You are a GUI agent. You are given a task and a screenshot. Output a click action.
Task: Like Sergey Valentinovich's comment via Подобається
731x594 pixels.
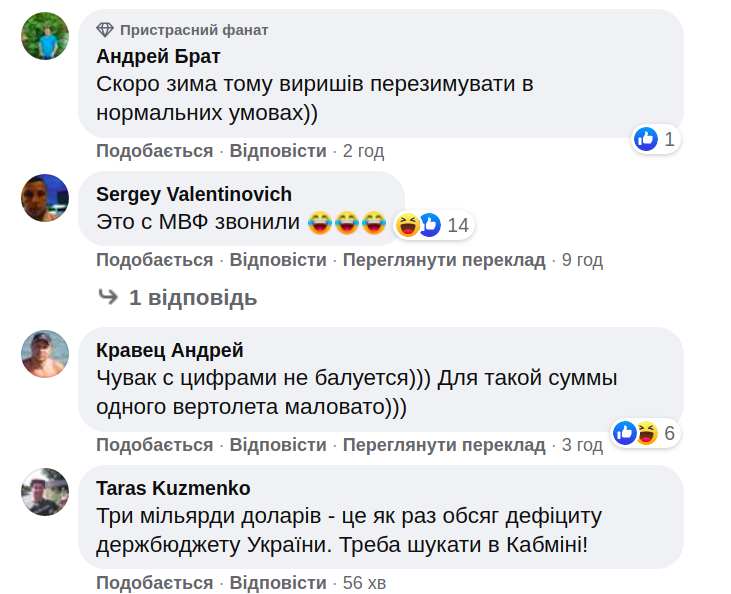point(154,260)
